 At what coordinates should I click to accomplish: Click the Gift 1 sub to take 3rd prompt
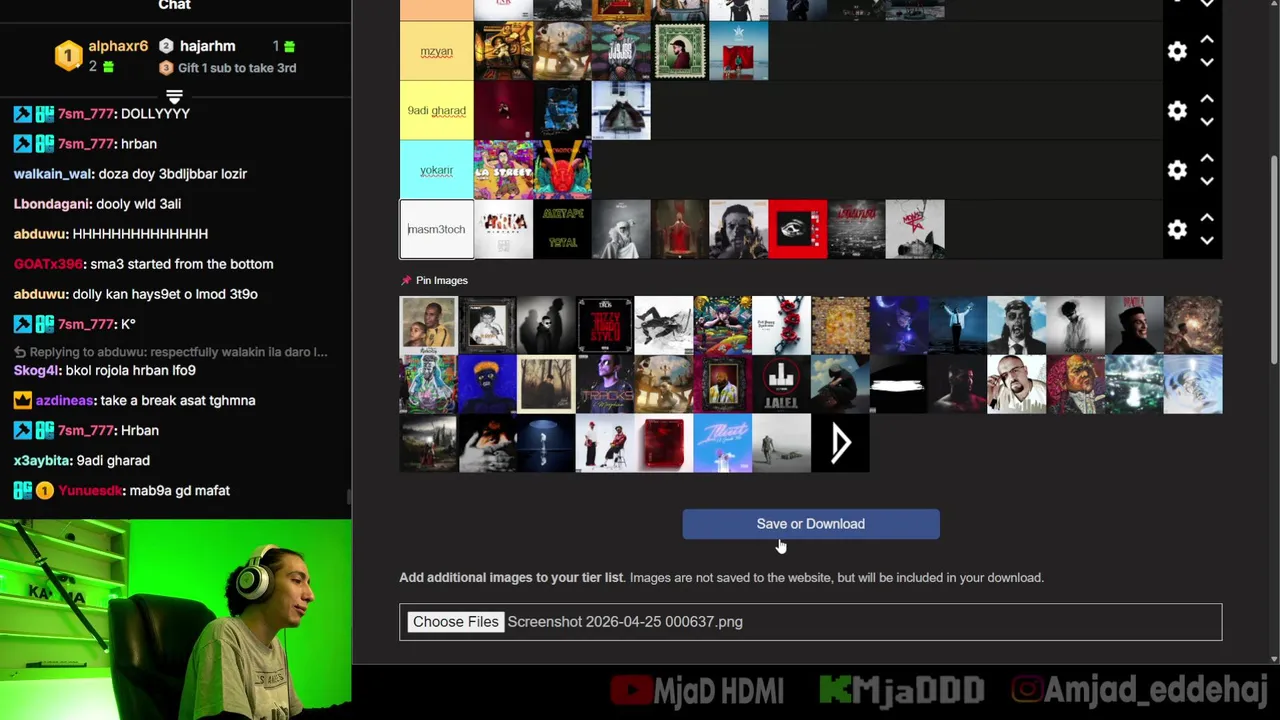237,68
